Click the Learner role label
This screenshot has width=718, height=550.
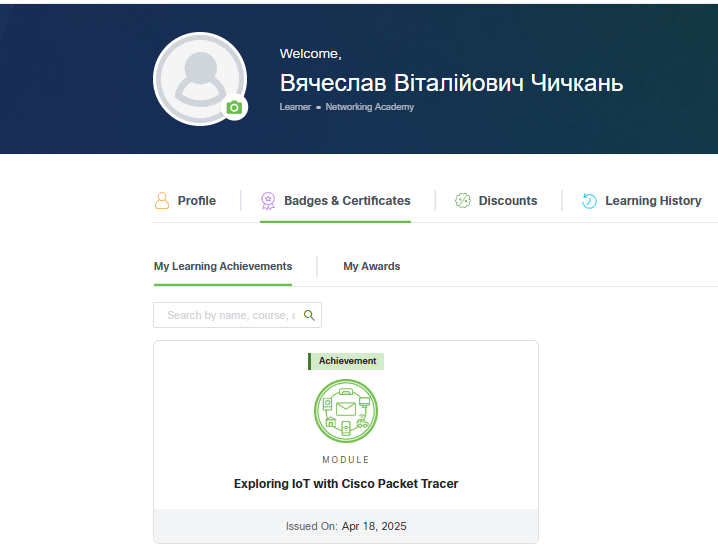pyautogui.click(x=295, y=107)
